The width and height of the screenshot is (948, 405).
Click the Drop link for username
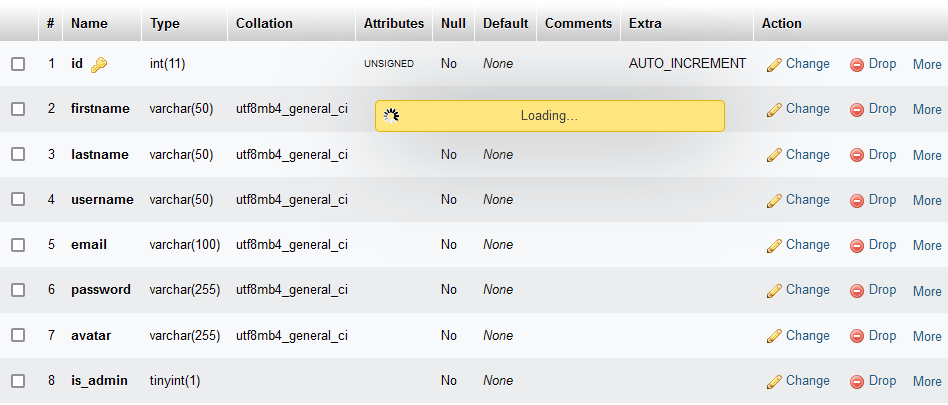pos(882,200)
